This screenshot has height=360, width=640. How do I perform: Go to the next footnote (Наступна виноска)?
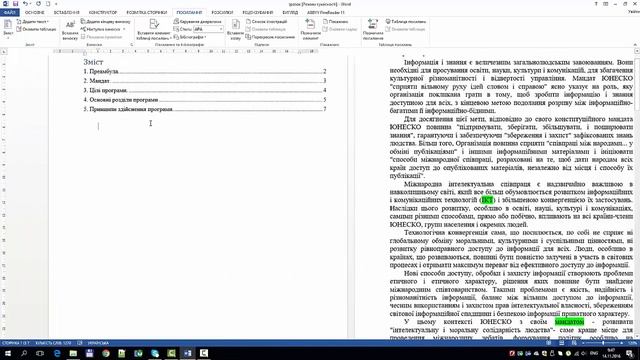(100, 29)
